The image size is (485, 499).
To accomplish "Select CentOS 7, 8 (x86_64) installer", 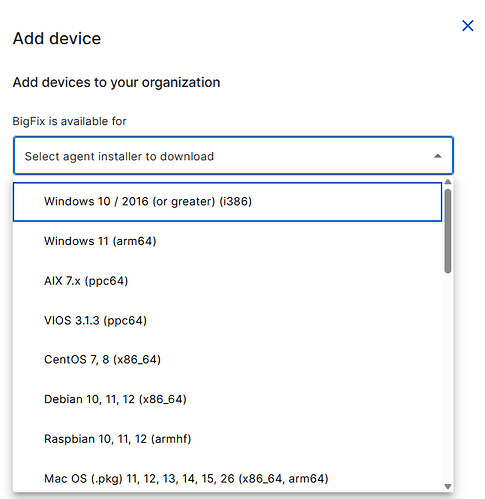I will click(x=227, y=360).
